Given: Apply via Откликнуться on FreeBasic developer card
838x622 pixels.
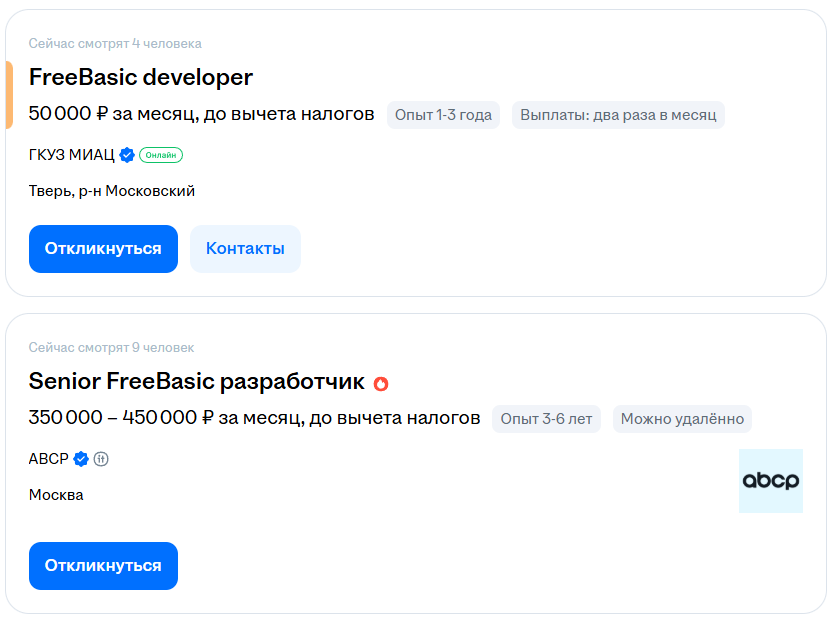Looking at the screenshot, I should [x=103, y=249].
